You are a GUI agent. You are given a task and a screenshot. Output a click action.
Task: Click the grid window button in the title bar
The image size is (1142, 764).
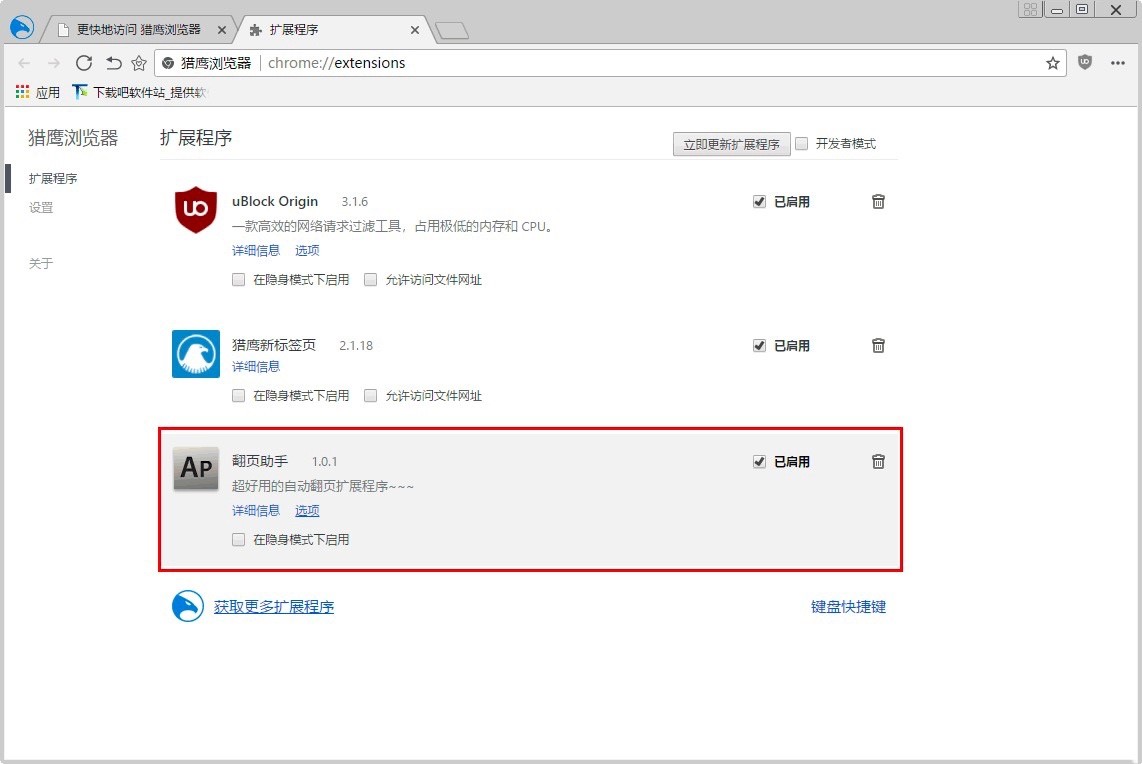pyautogui.click(x=1030, y=9)
